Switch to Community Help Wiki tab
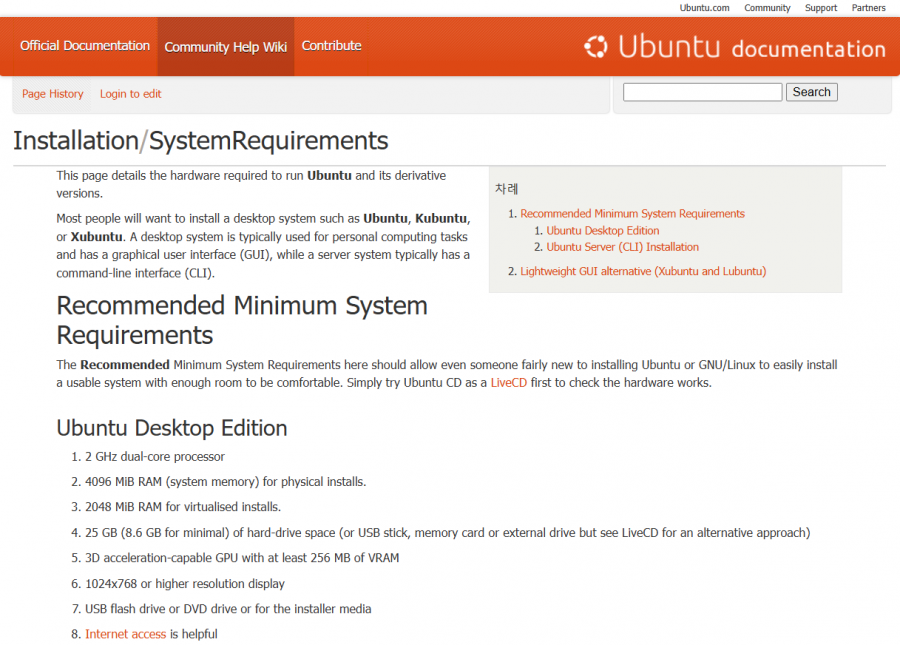This screenshot has width=900, height=645. (x=226, y=47)
